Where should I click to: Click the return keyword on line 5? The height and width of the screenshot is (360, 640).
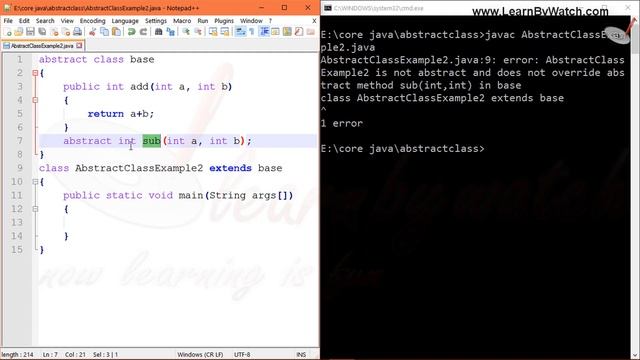[105, 114]
